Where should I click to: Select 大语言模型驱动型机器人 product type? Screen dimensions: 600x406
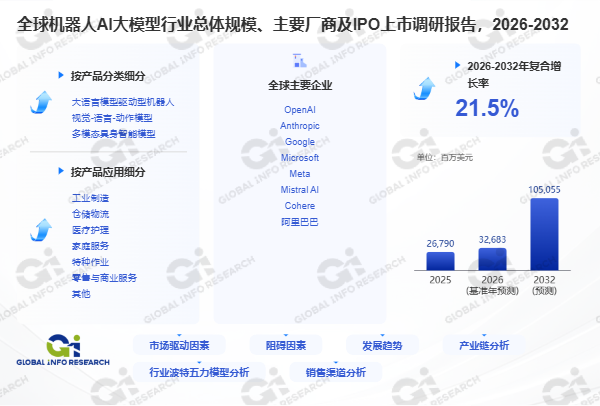(123, 102)
